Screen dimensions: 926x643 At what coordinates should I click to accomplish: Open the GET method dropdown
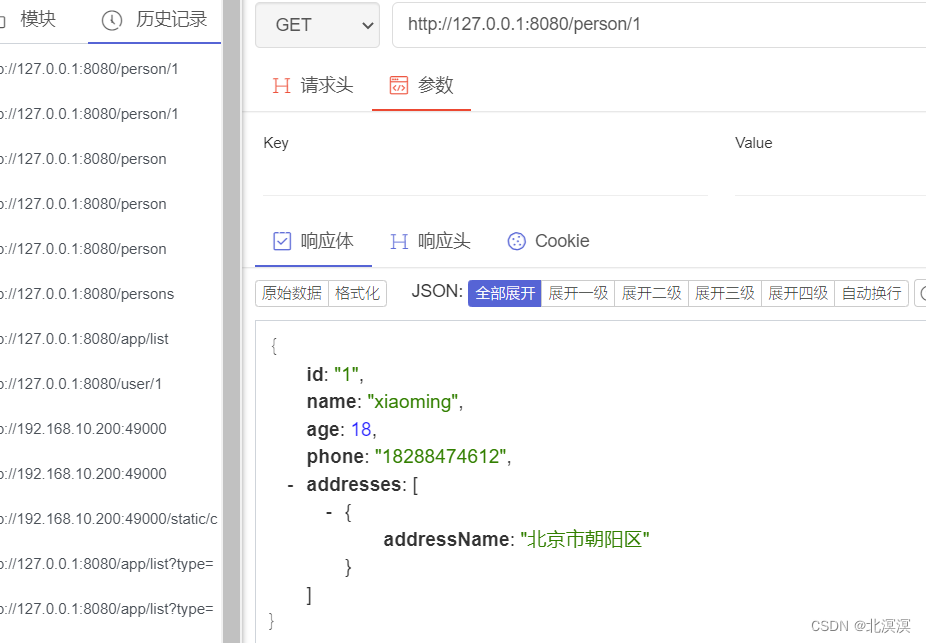(x=317, y=25)
